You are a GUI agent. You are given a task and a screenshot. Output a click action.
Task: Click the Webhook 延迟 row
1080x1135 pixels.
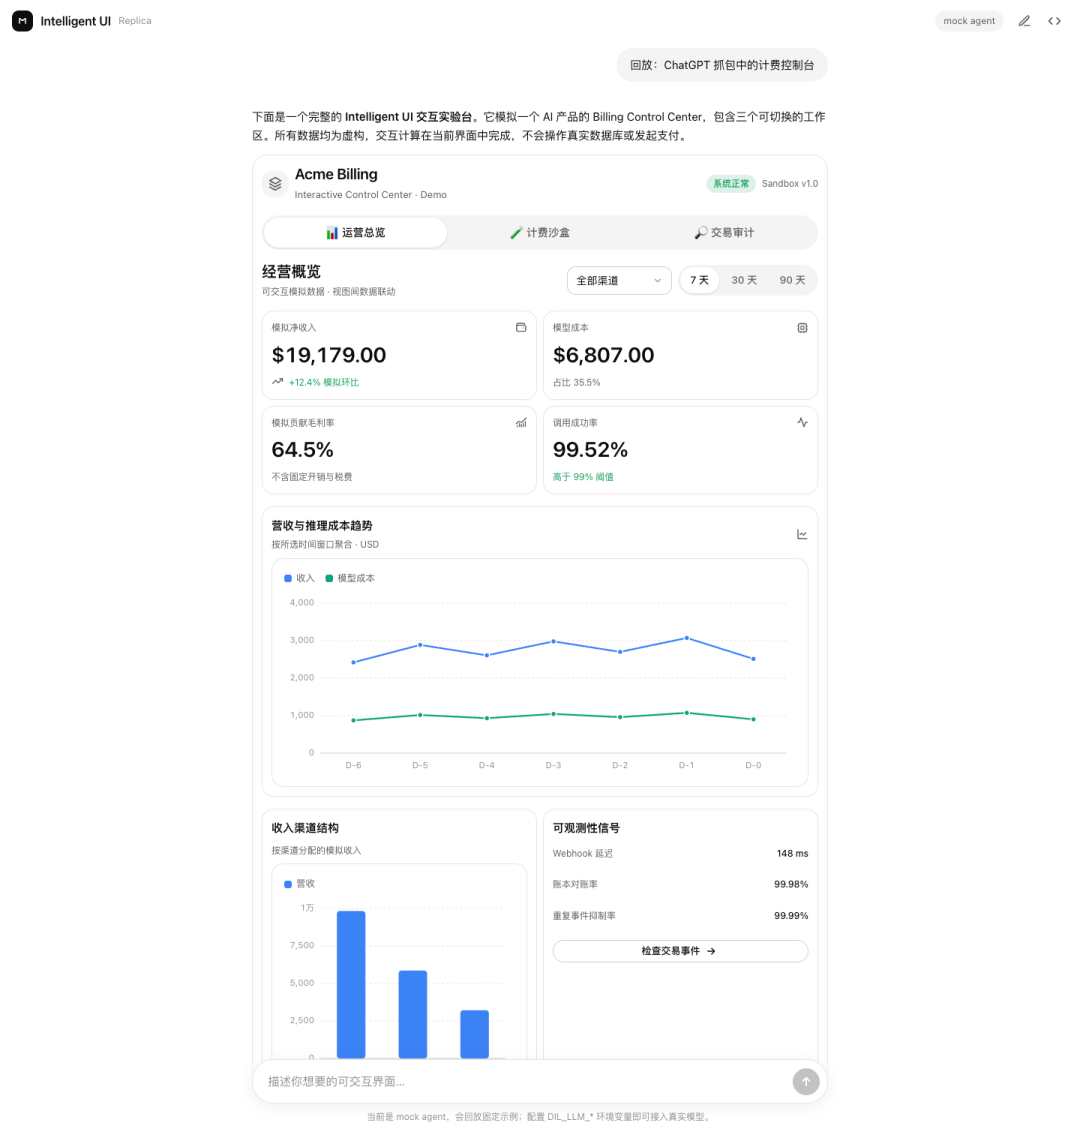[680, 853]
